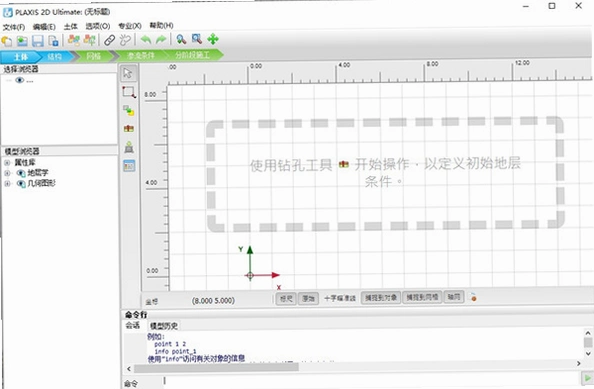
Task: Click the green undo arrow
Action: tap(145, 39)
